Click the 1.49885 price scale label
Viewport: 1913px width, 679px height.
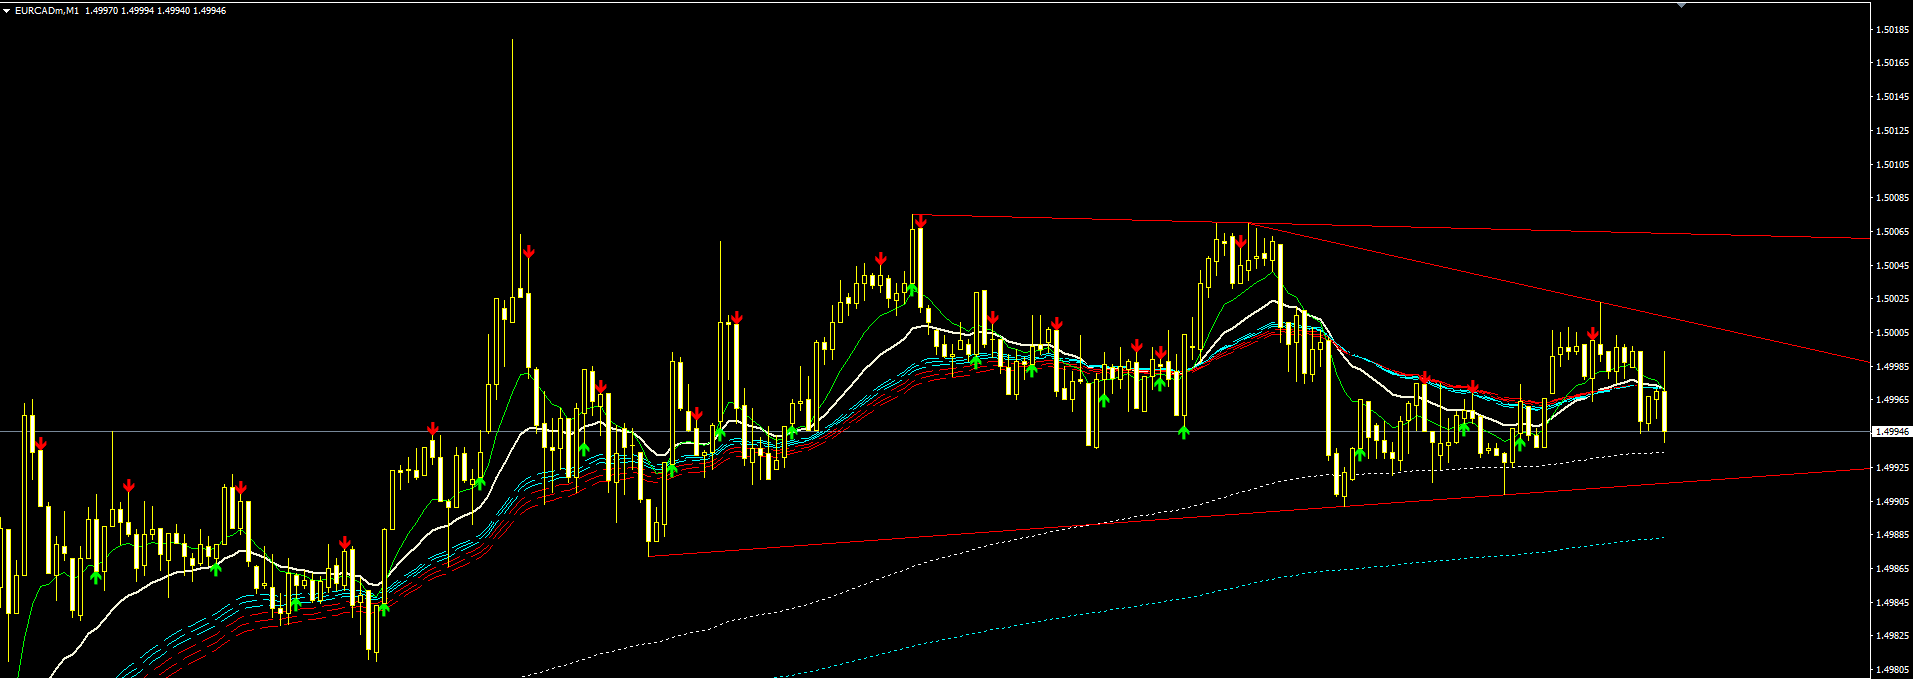[x=1893, y=535]
